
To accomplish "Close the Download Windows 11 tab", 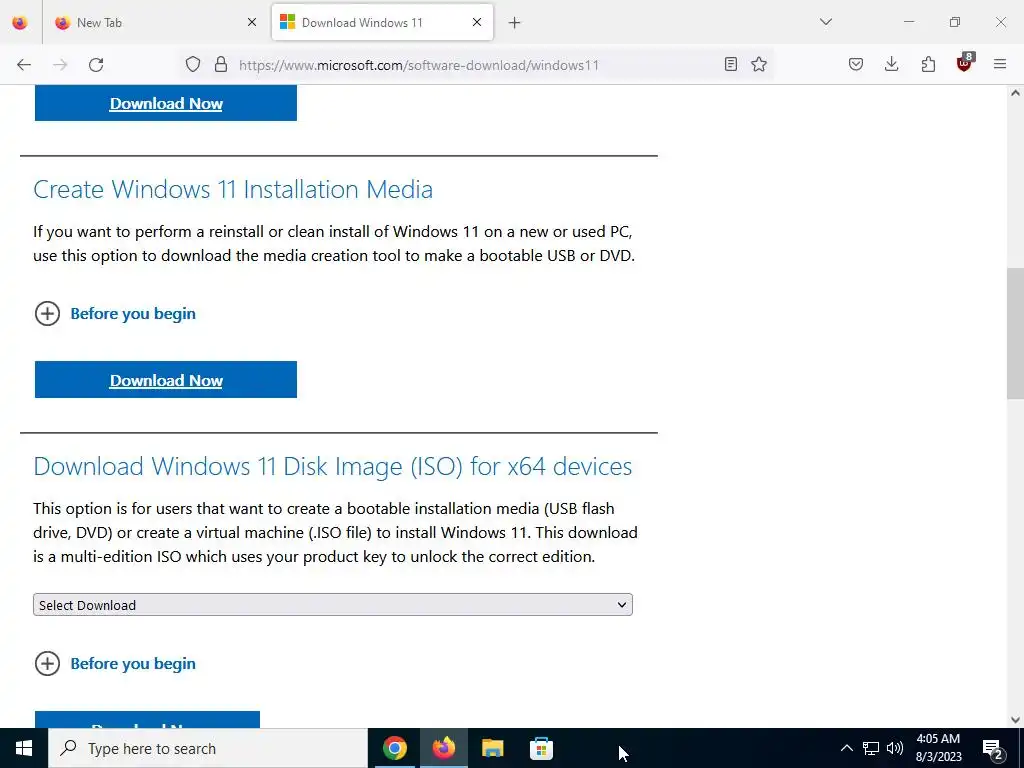I will click(477, 22).
